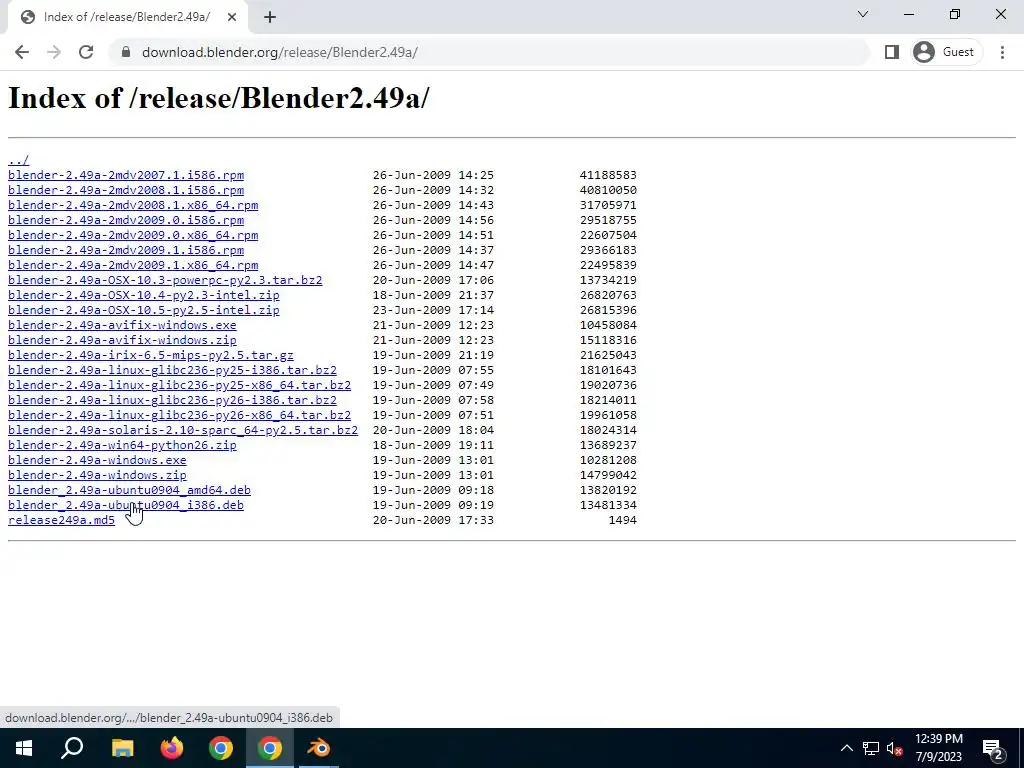This screenshot has height=768, width=1024.
Task: Select the Index of /release/Blender2.49a/ tab
Action: 127,17
